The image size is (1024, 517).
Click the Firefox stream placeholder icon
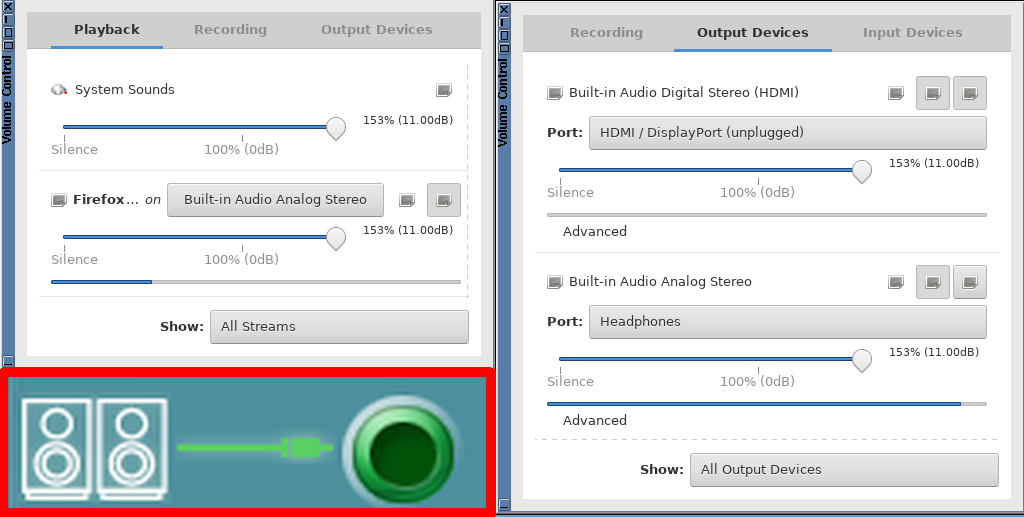pyautogui.click(x=59, y=200)
